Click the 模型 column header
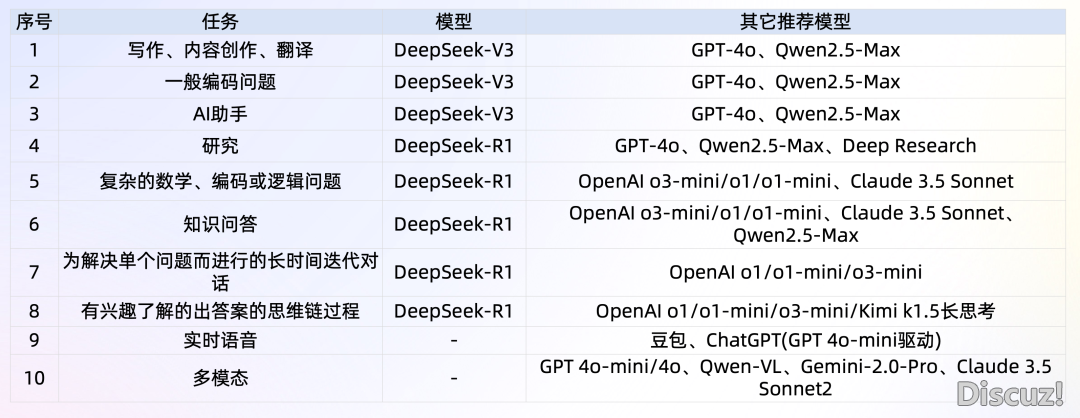 (x=454, y=22)
